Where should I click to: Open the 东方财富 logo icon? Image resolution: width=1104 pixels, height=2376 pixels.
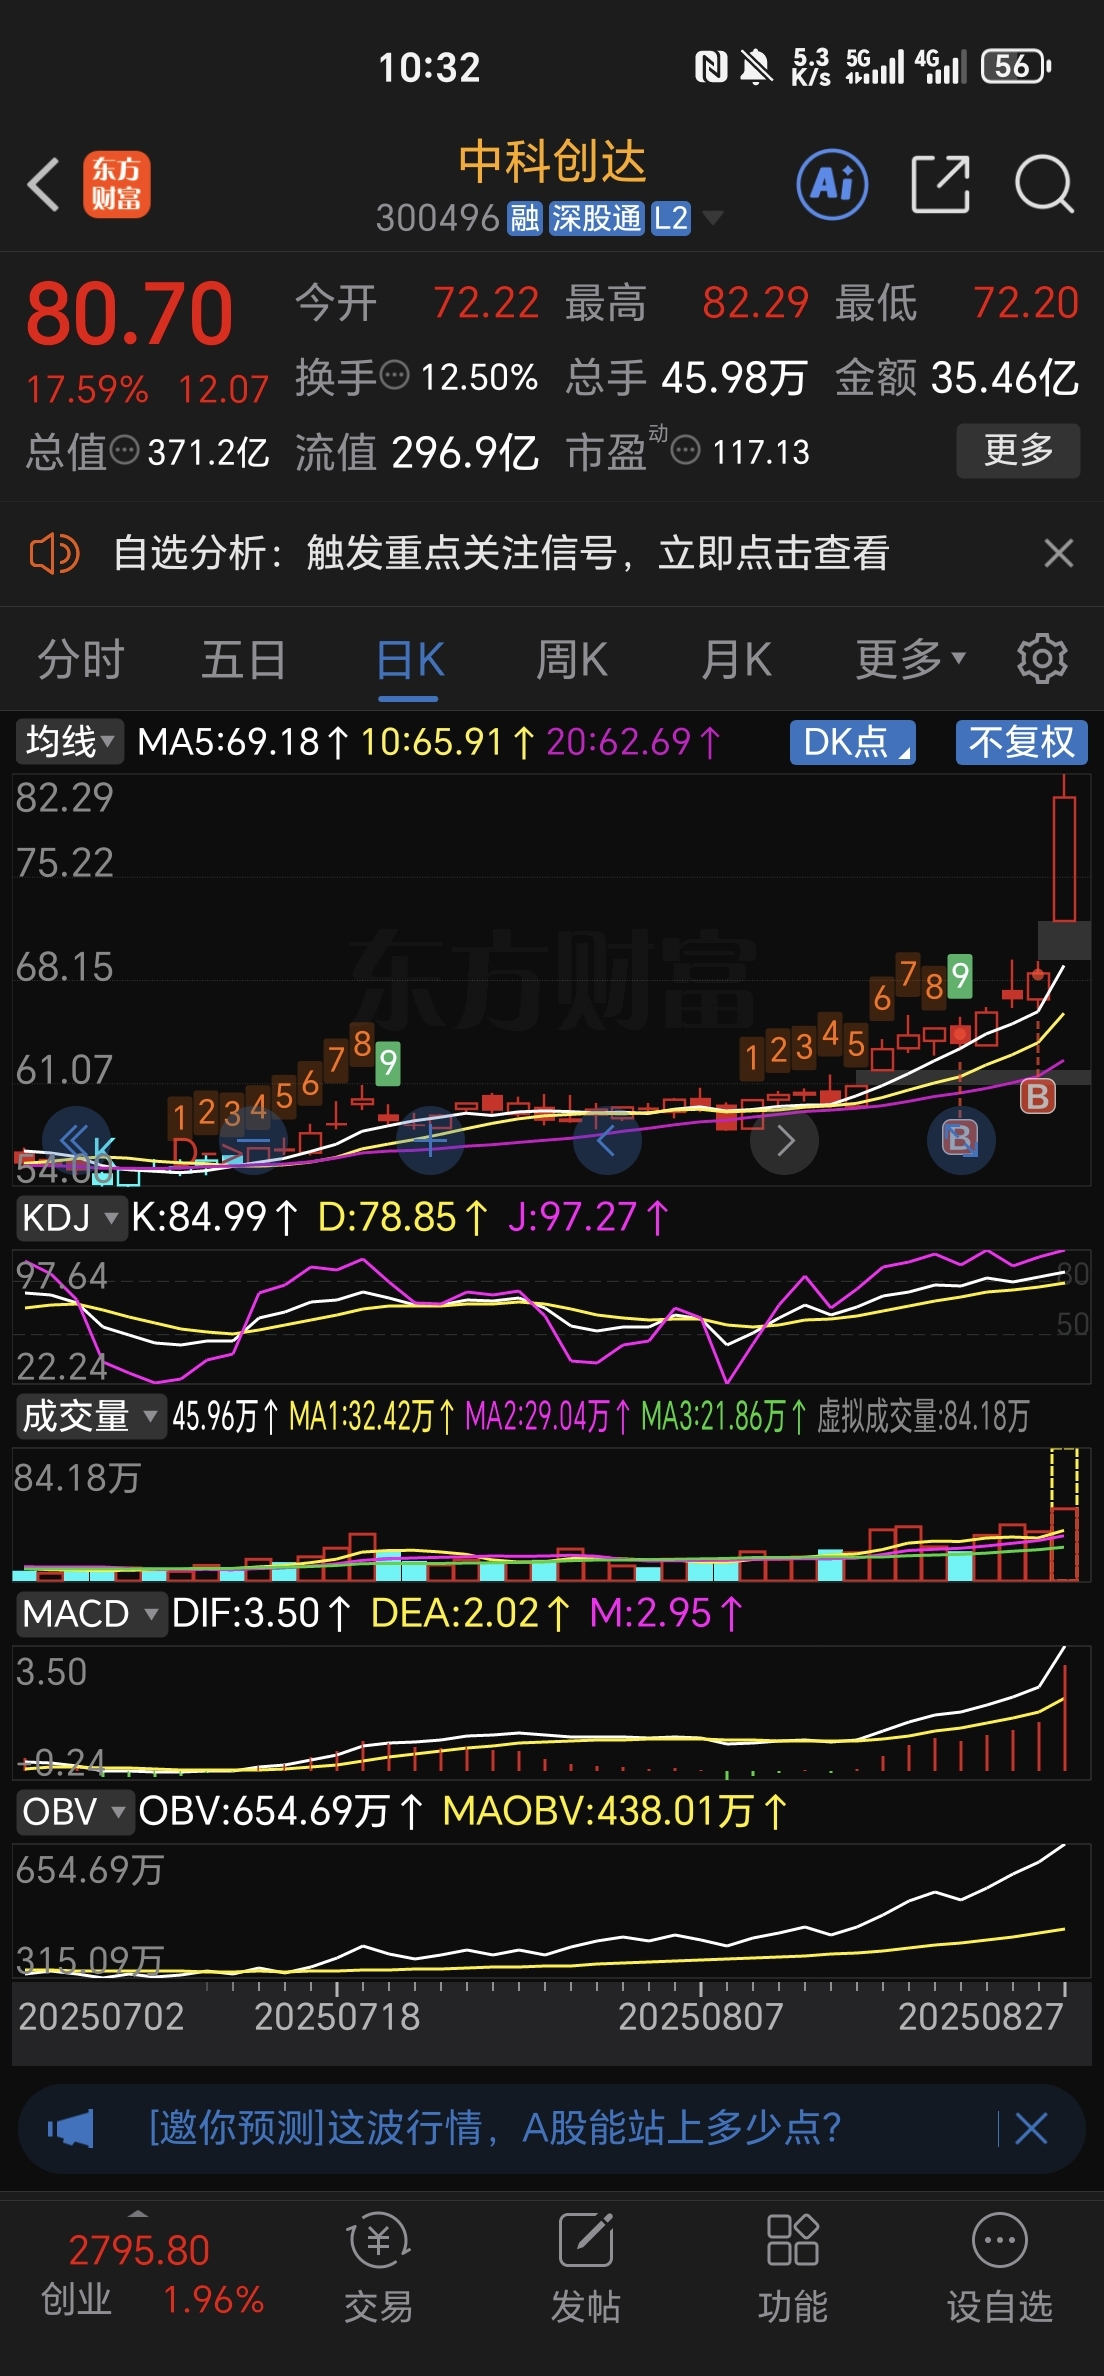[x=116, y=185]
